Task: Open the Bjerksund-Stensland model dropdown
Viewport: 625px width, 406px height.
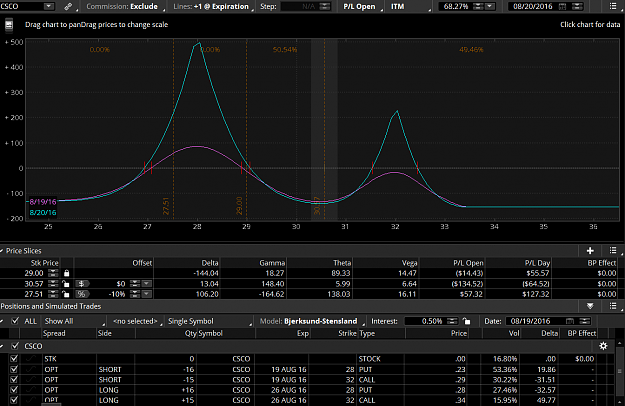Action: [312, 321]
